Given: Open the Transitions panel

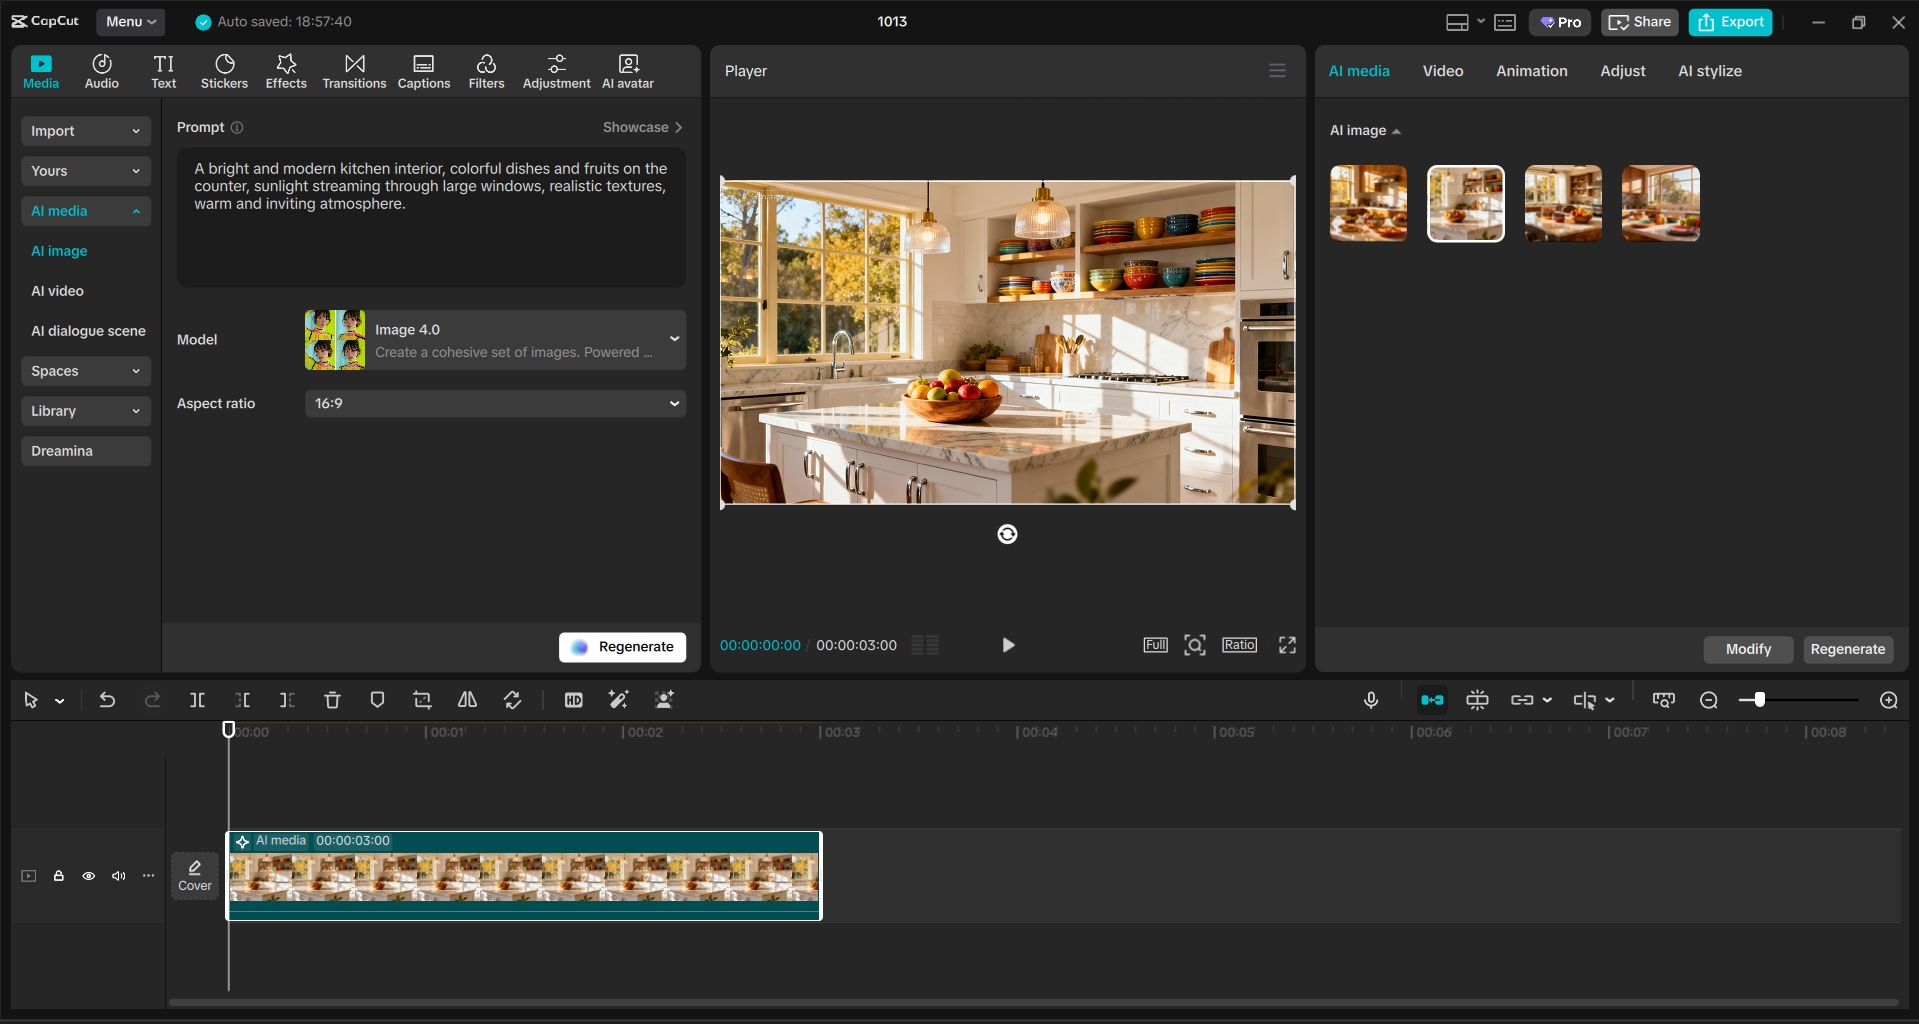Looking at the screenshot, I should point(354,70).
